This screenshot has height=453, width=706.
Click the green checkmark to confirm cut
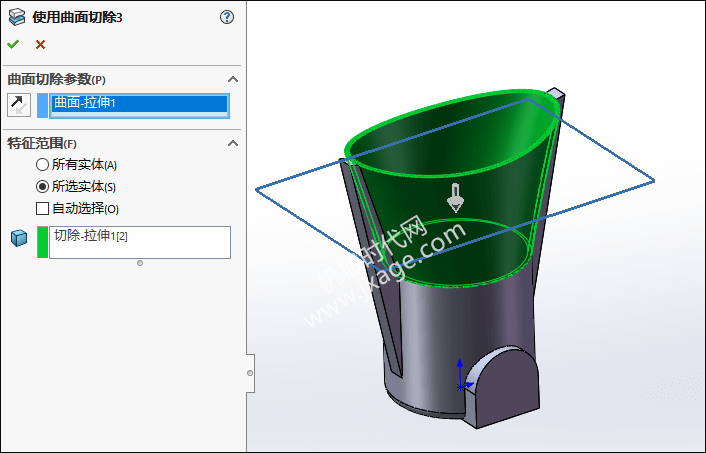13,44
